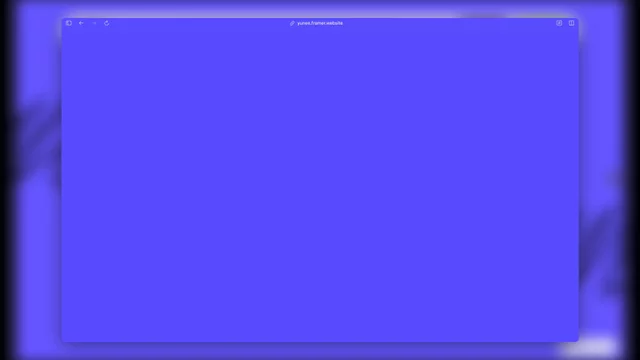Open the split view icon at far right
This screenshot has height=360, width=640.
click(571, 23)
